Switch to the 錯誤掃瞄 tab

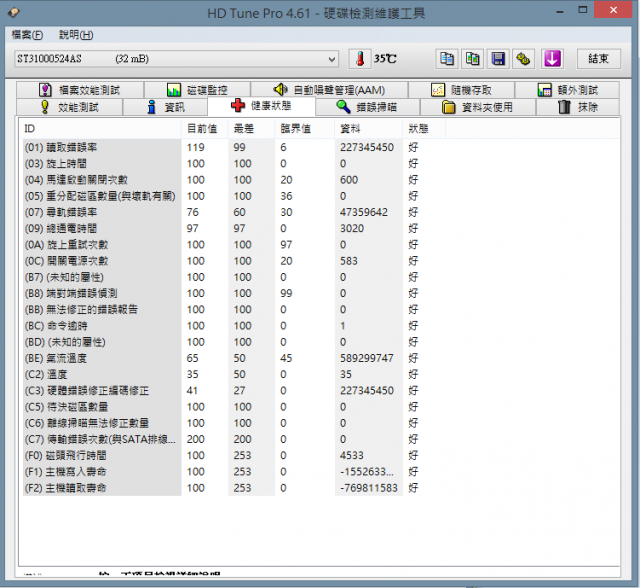pyautogui.click(x=367, y=107)
